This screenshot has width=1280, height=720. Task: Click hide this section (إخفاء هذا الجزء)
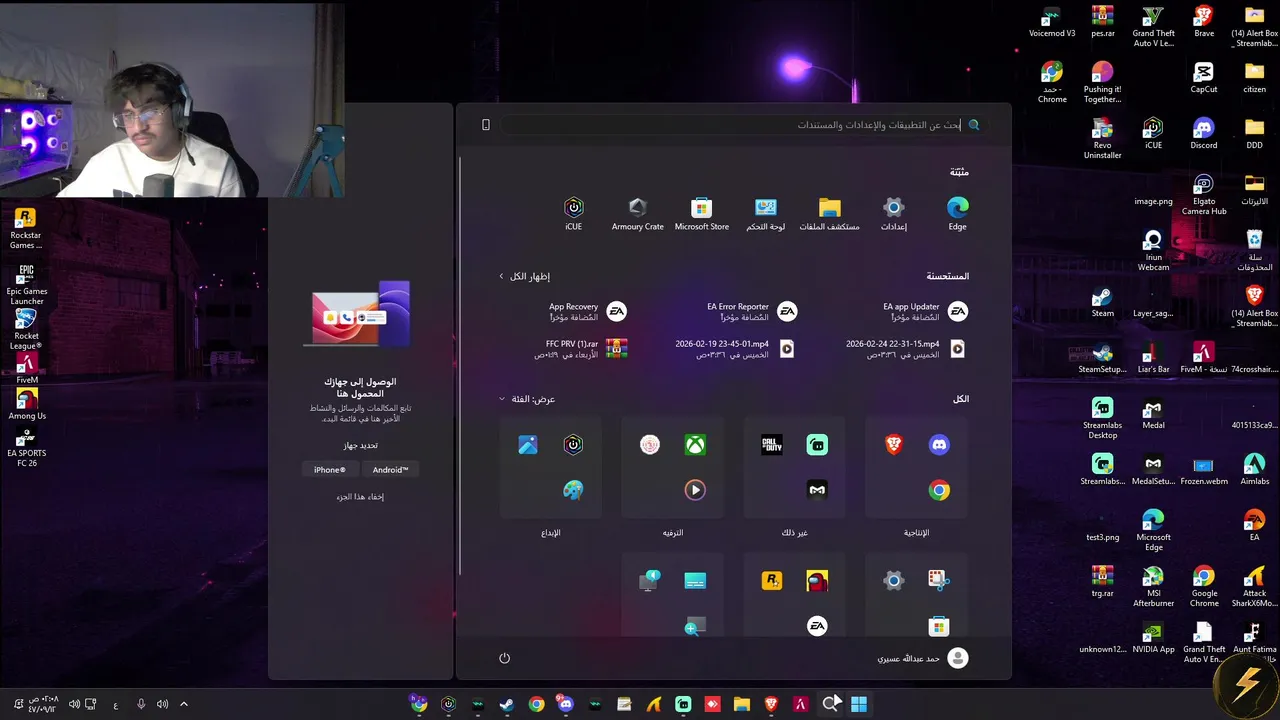pos(360,497)
